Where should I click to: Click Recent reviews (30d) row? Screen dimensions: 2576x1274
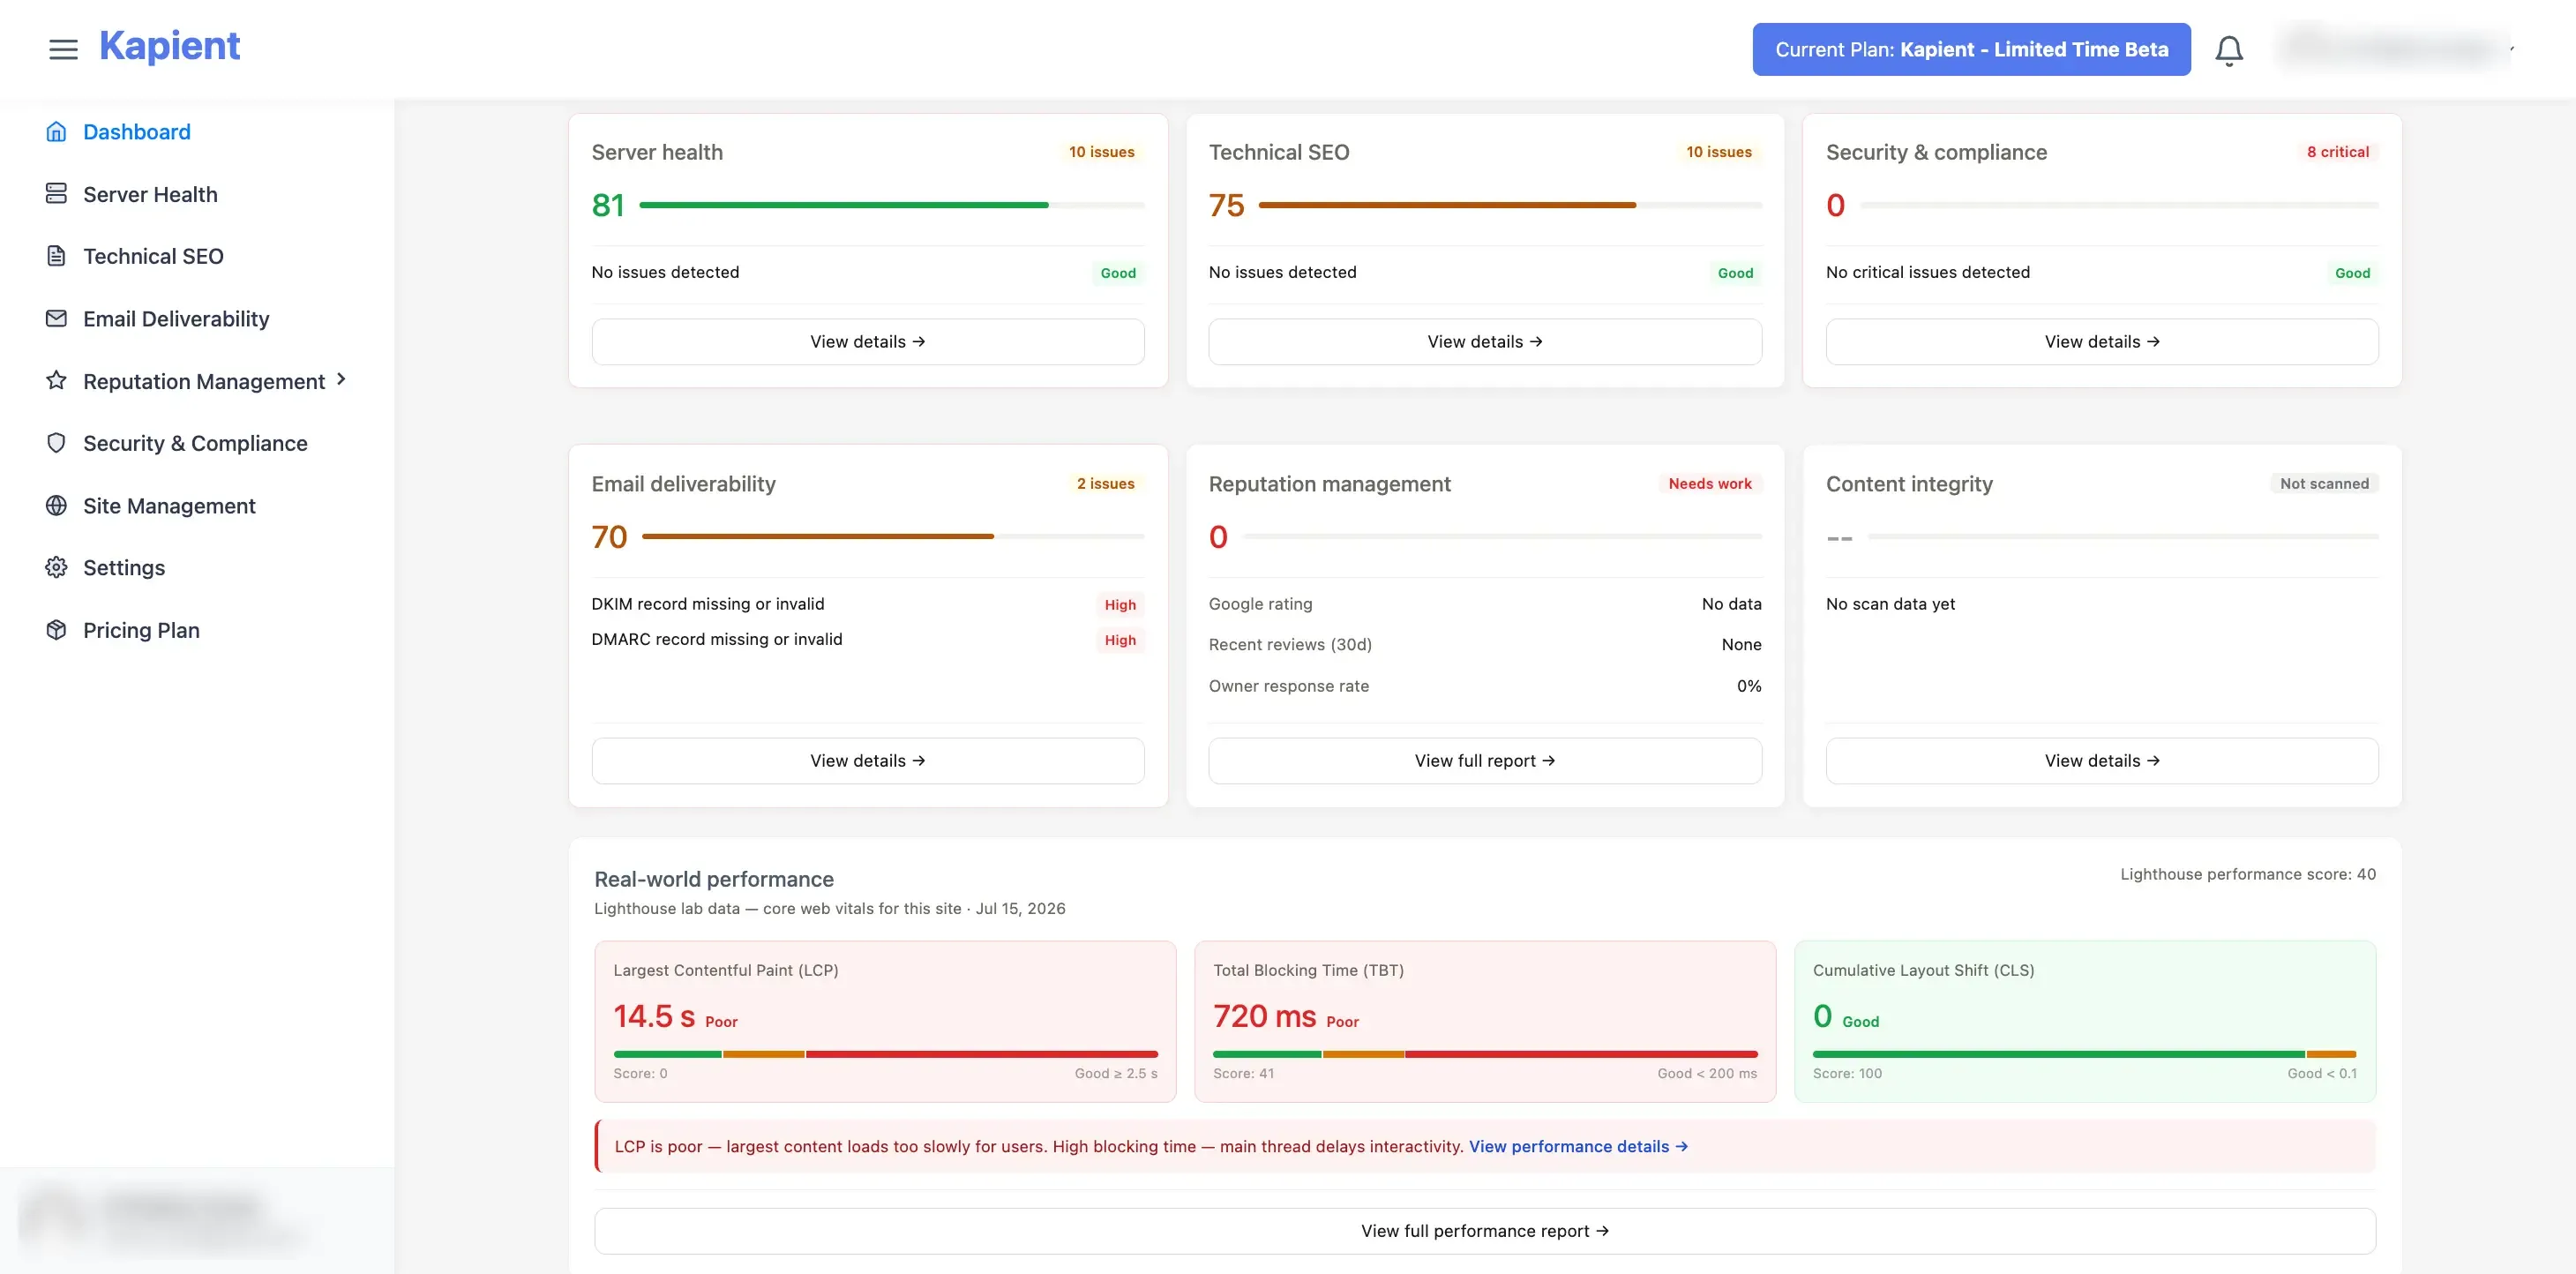pyautogui.click(x=1485, y=645)
